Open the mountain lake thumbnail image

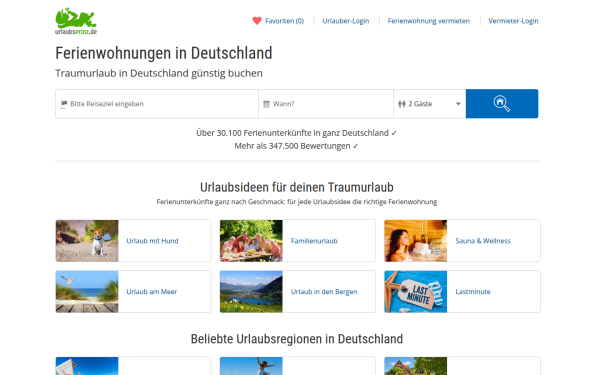point(251,292)
